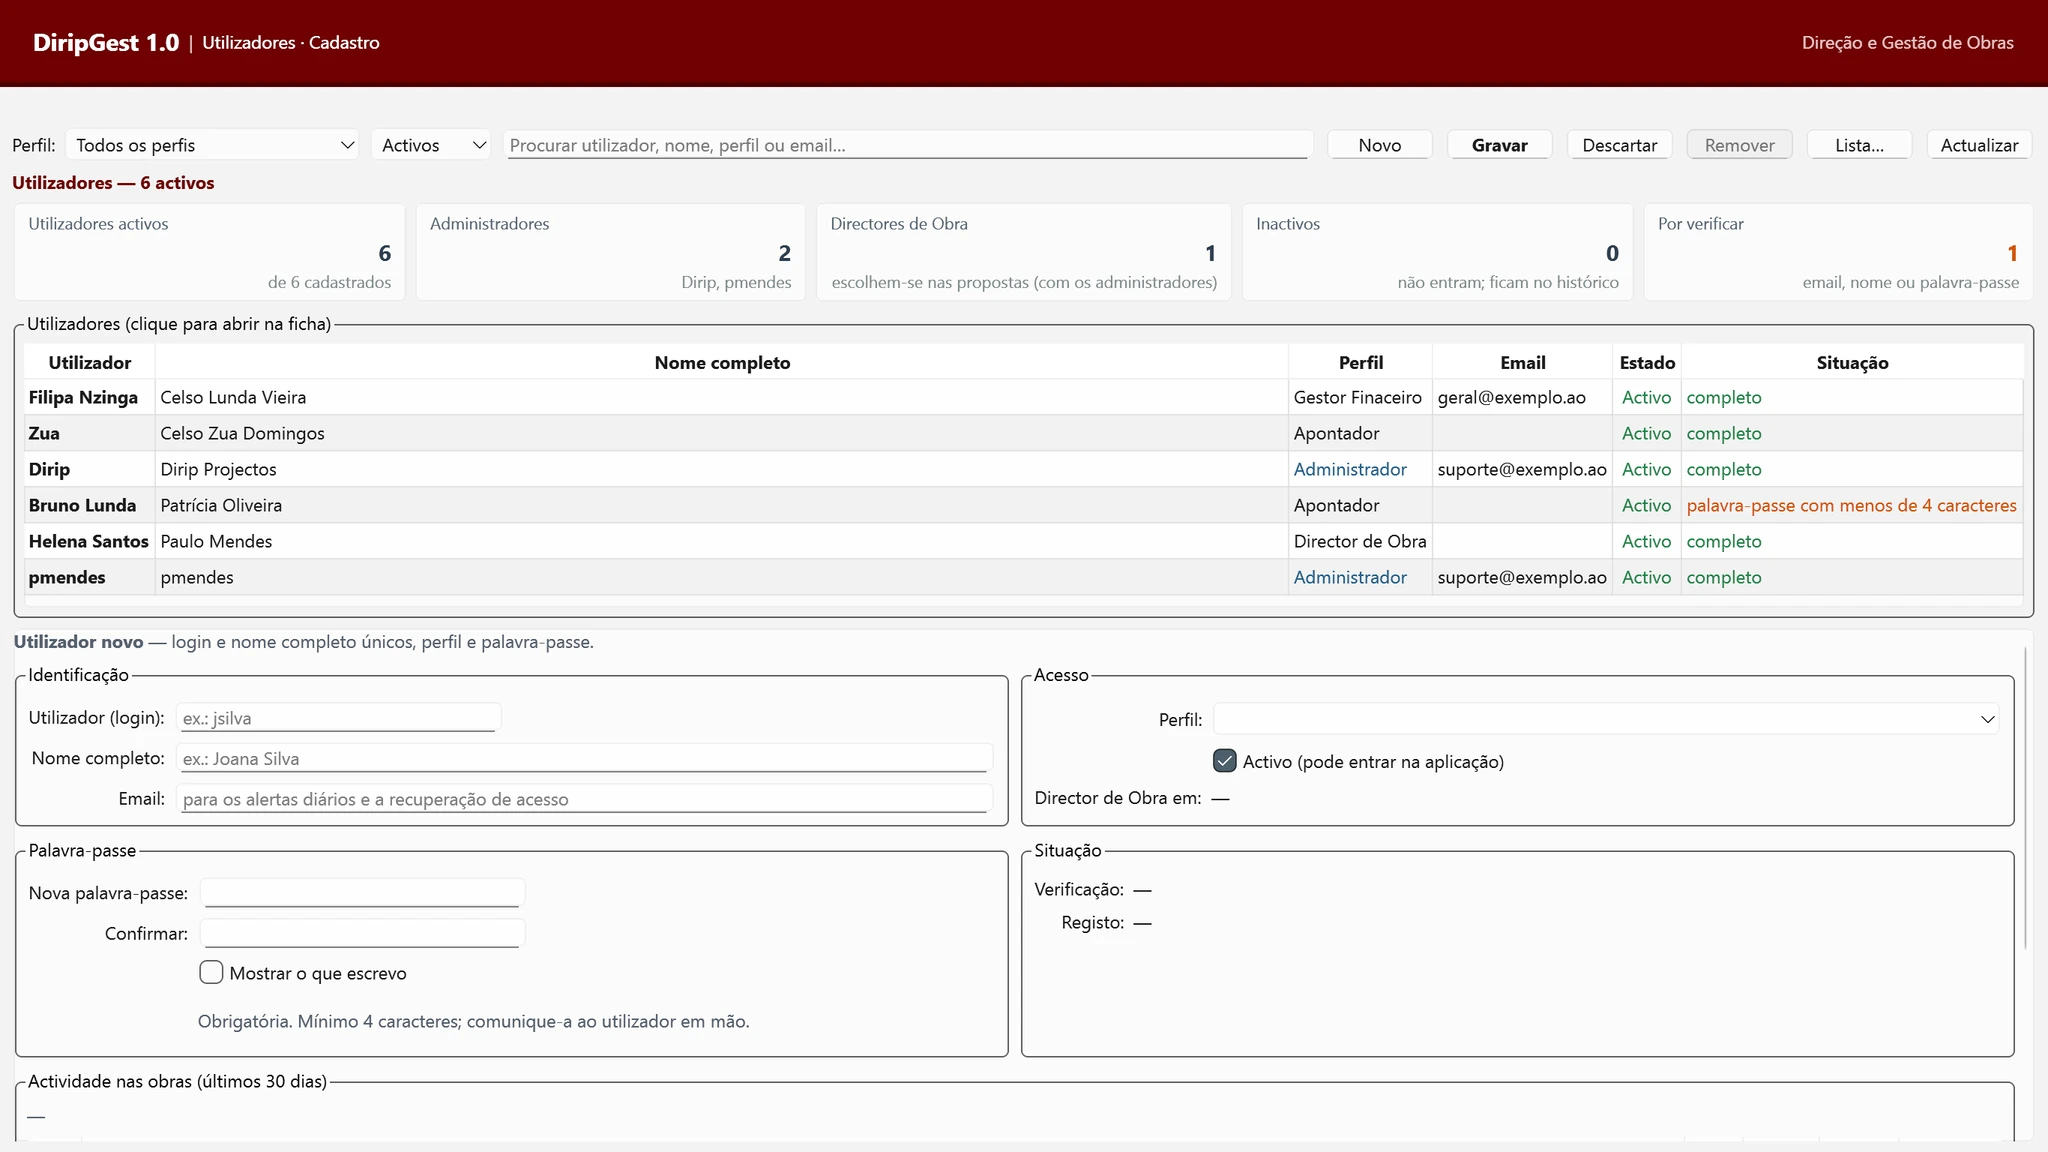The image size is (2048, 1152).
Task: Open the Perfil filter dropdown 'Todos os perfis'
Action: click(x=212, y=145)
